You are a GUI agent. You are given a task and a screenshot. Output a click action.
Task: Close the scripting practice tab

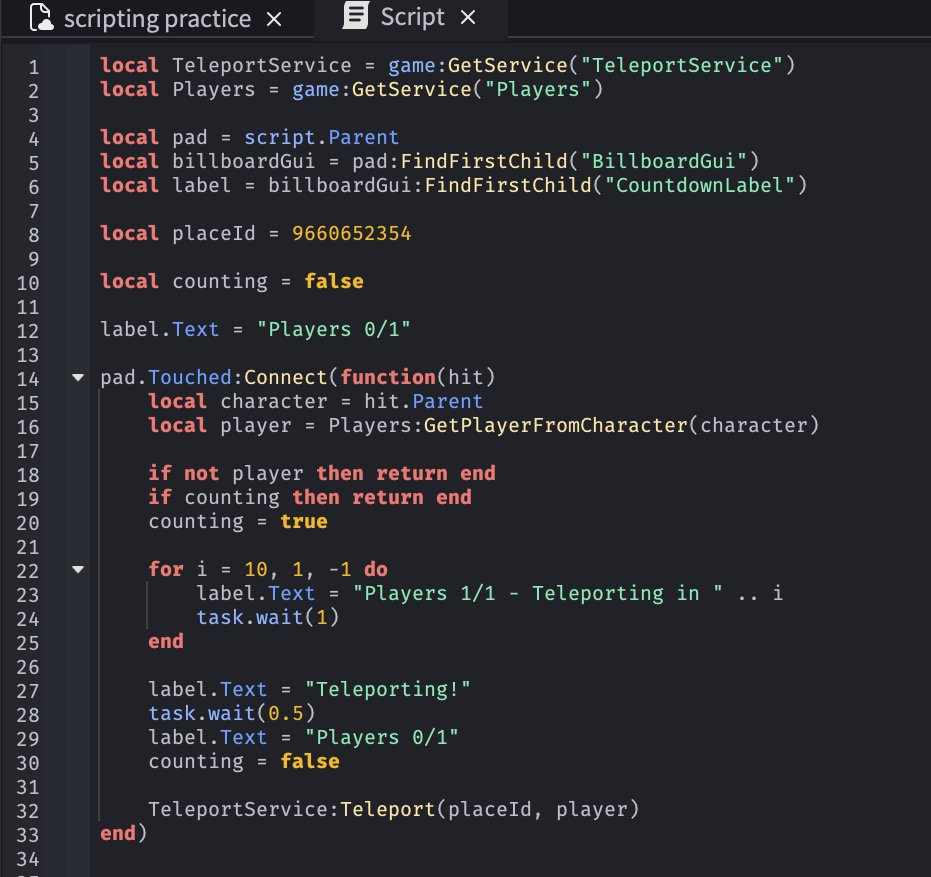tap(274, 20)
